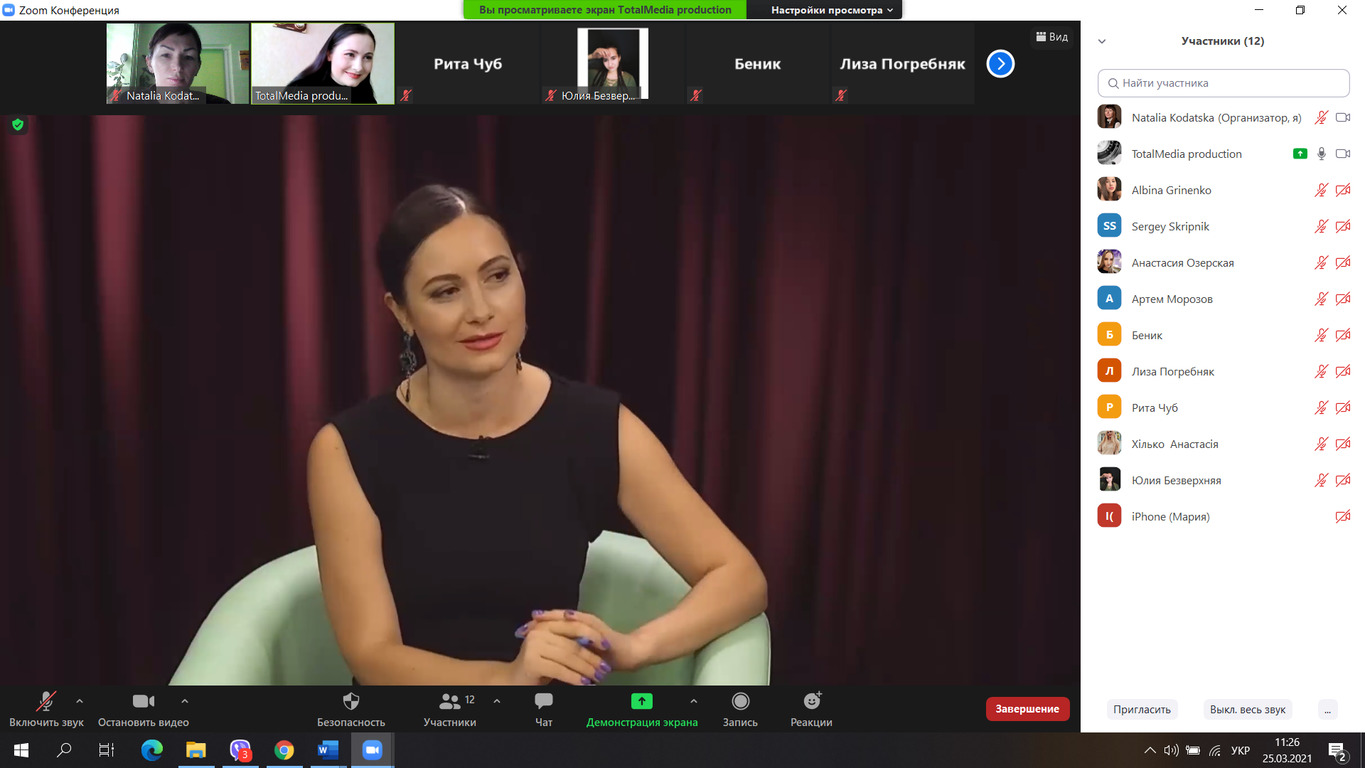Click muted mic icon for Albina Grinenko

[1321, 190]
